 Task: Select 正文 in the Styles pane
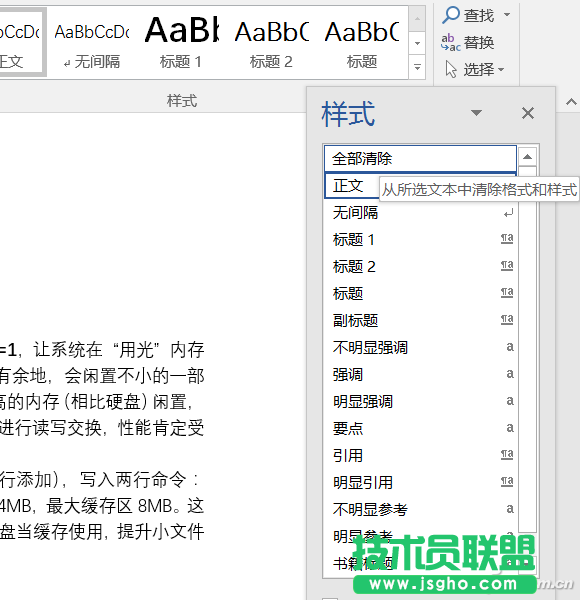pos(351,186)
